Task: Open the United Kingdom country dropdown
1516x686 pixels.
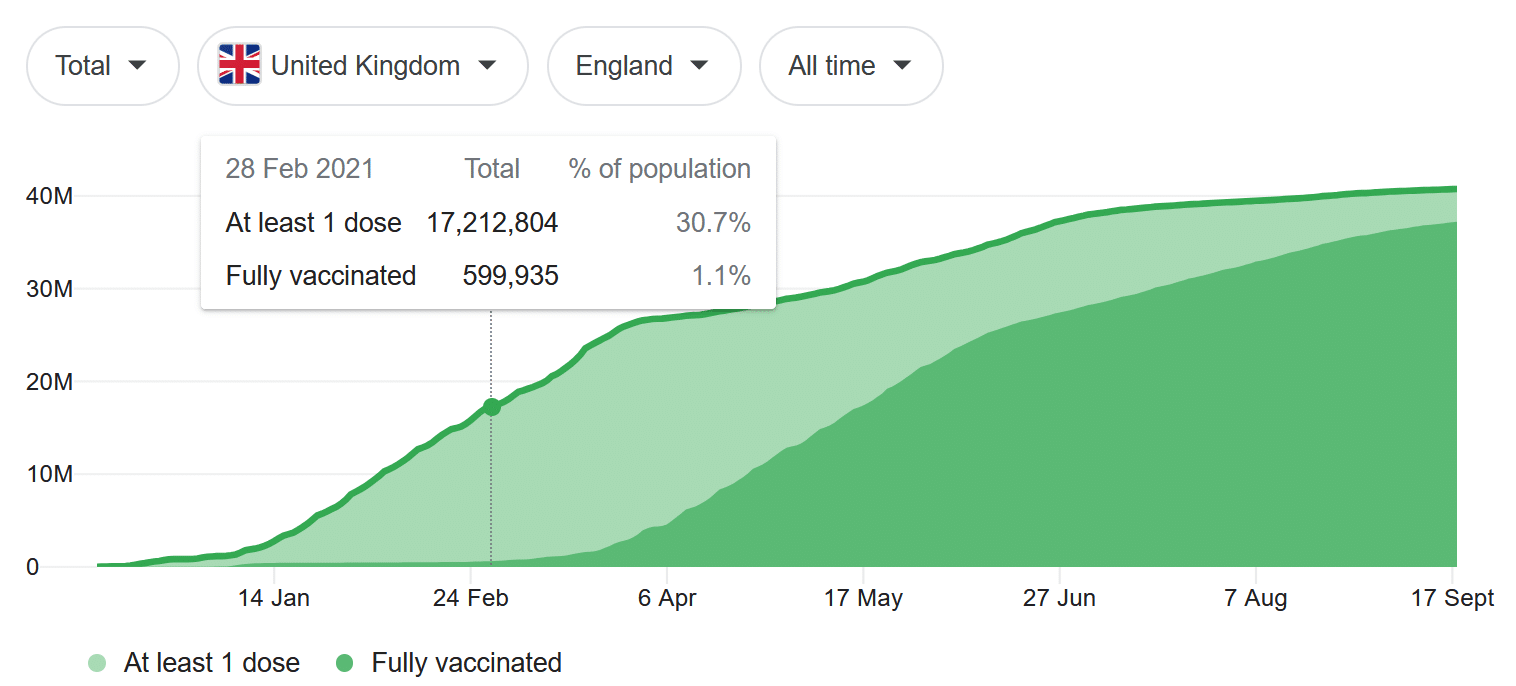Action: 362,66
